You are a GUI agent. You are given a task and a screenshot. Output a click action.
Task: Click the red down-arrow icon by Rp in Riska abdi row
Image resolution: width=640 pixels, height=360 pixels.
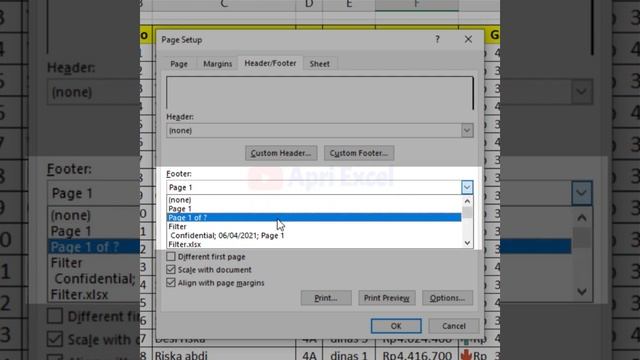click(466, 355)
